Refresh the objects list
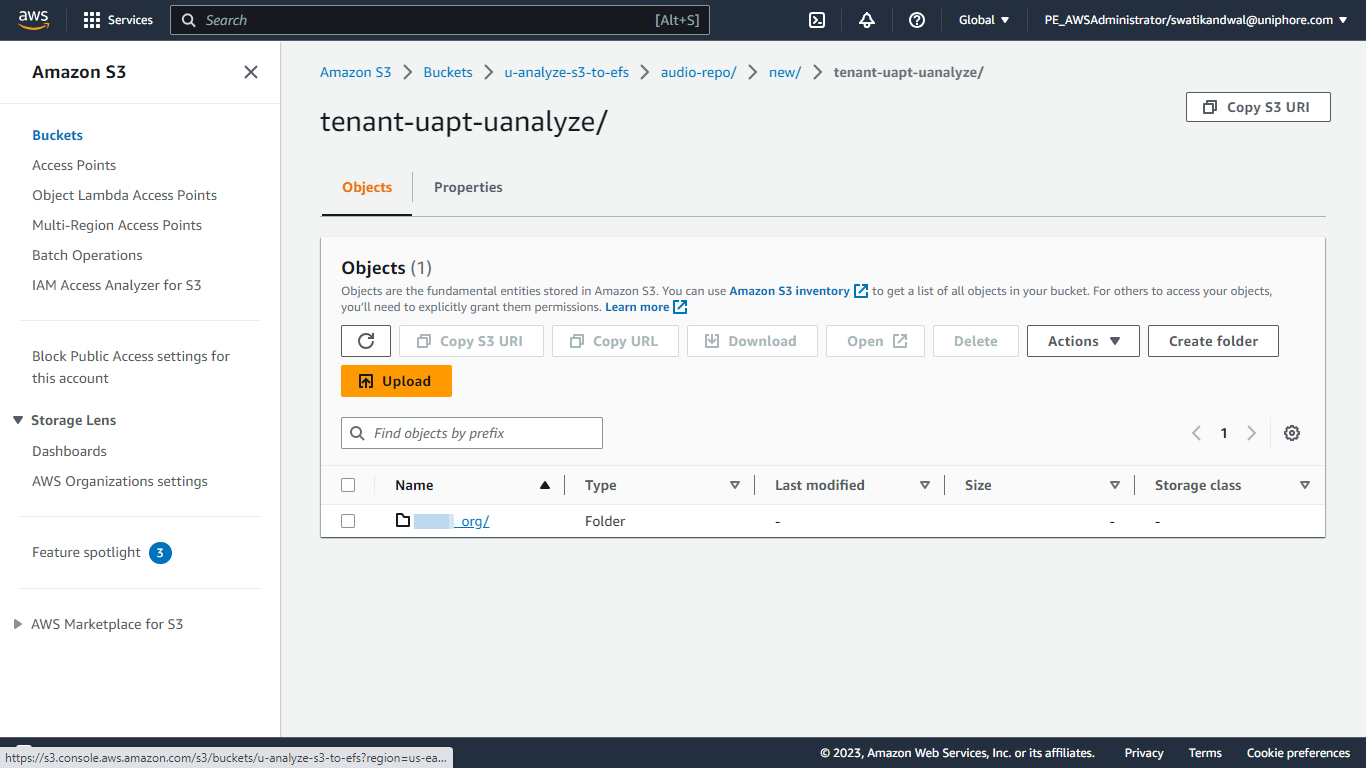Image resolution: width=1366 pixels, height=768 pixels. [x=366, y=341]
